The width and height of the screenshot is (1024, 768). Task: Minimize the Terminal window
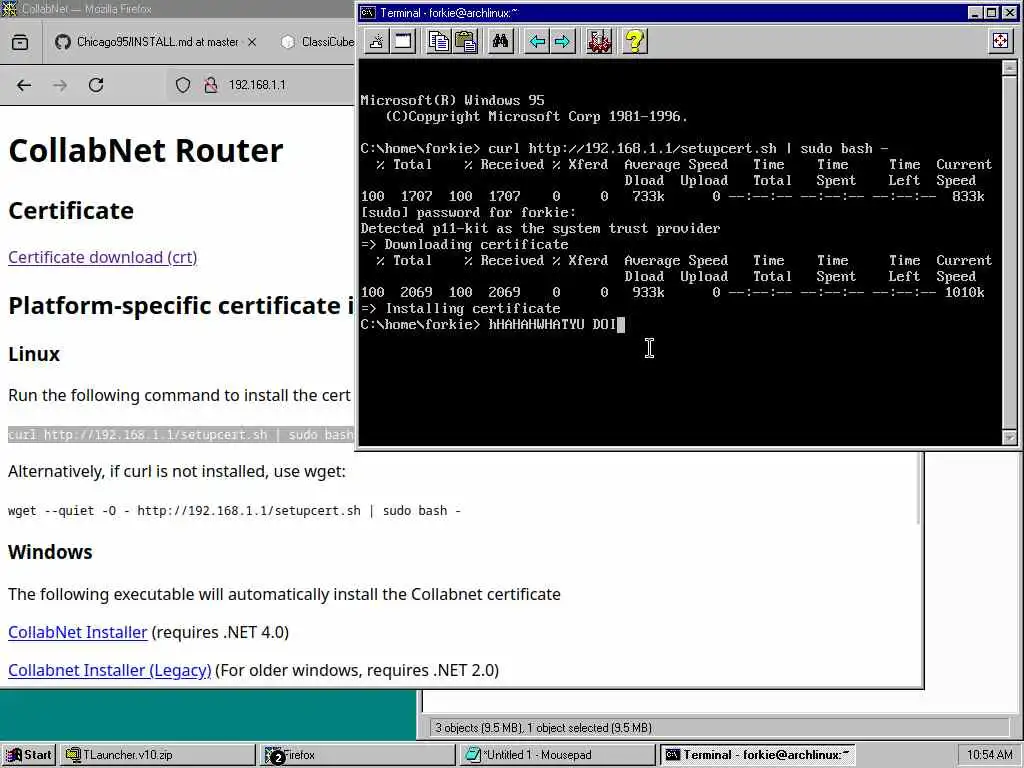click(x=974, y=12)
